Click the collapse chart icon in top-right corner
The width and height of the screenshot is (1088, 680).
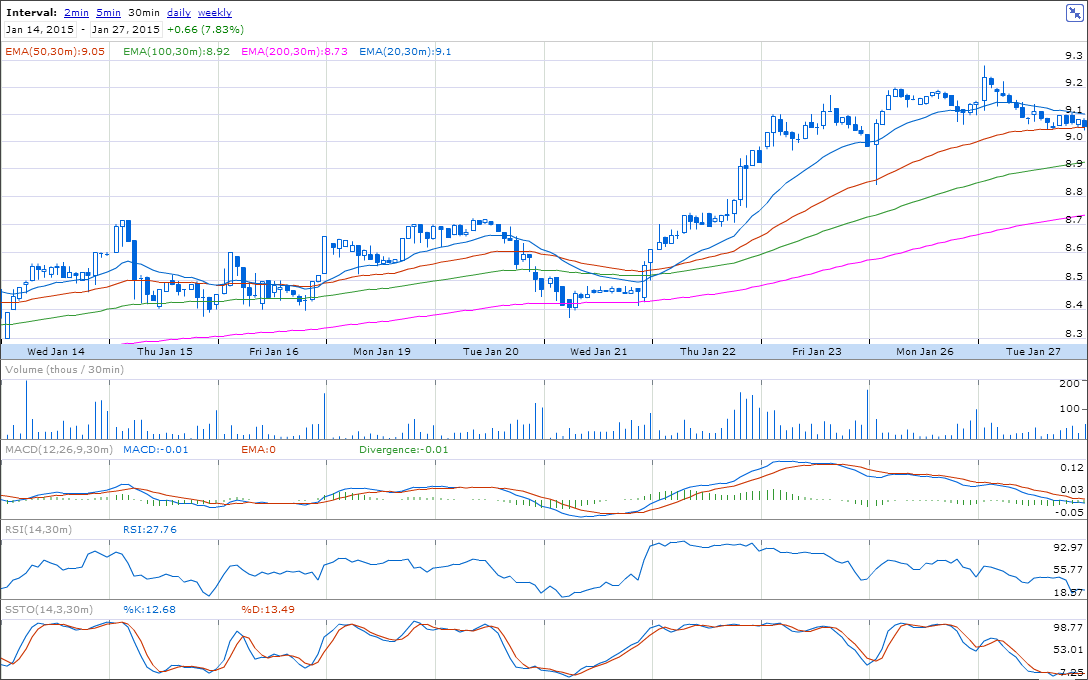[1072, 13]
